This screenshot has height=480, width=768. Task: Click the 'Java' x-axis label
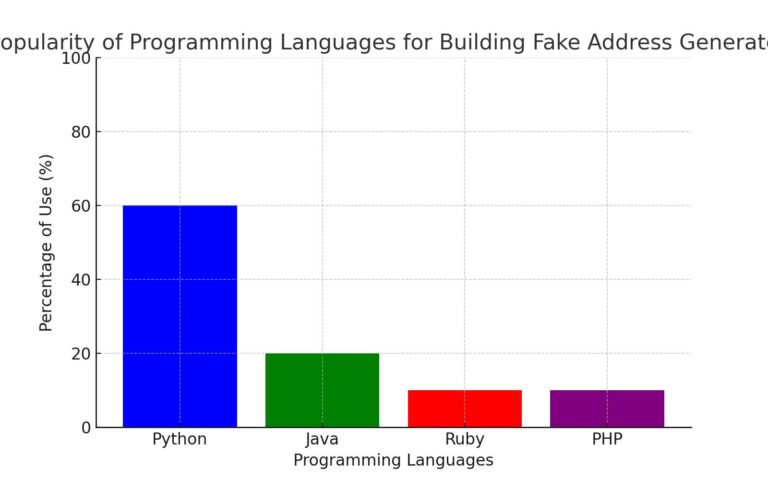[322, 439]
